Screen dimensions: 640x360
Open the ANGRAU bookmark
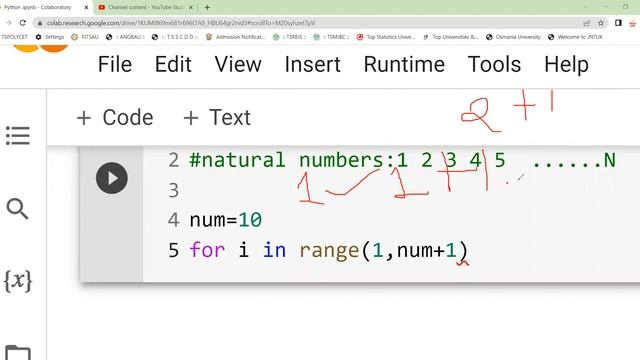pyautogui.click(x=125, y=37)
